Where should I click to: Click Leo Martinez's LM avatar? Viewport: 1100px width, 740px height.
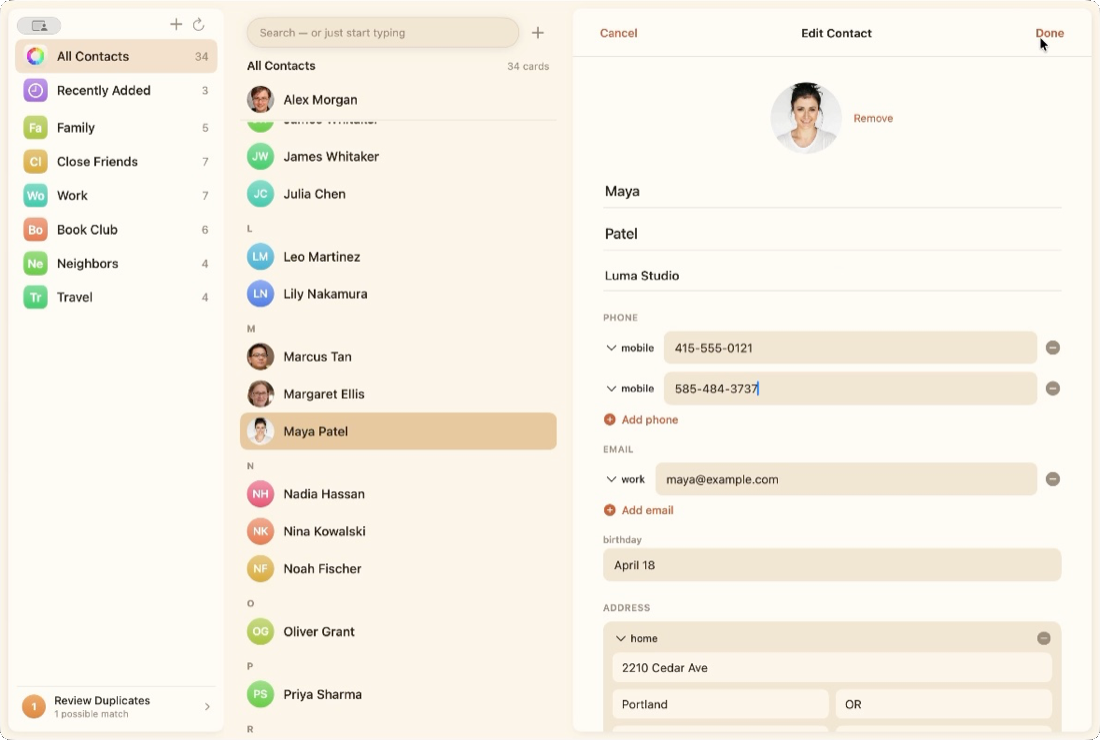260,257
